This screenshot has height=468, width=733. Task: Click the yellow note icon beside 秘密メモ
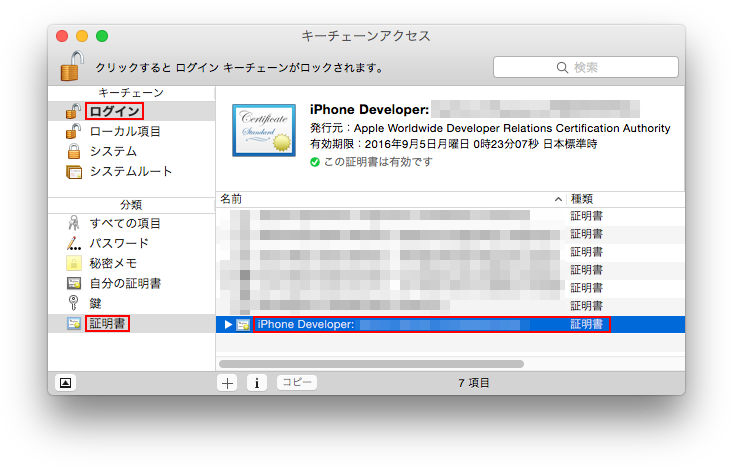click(x=74, y=264)
